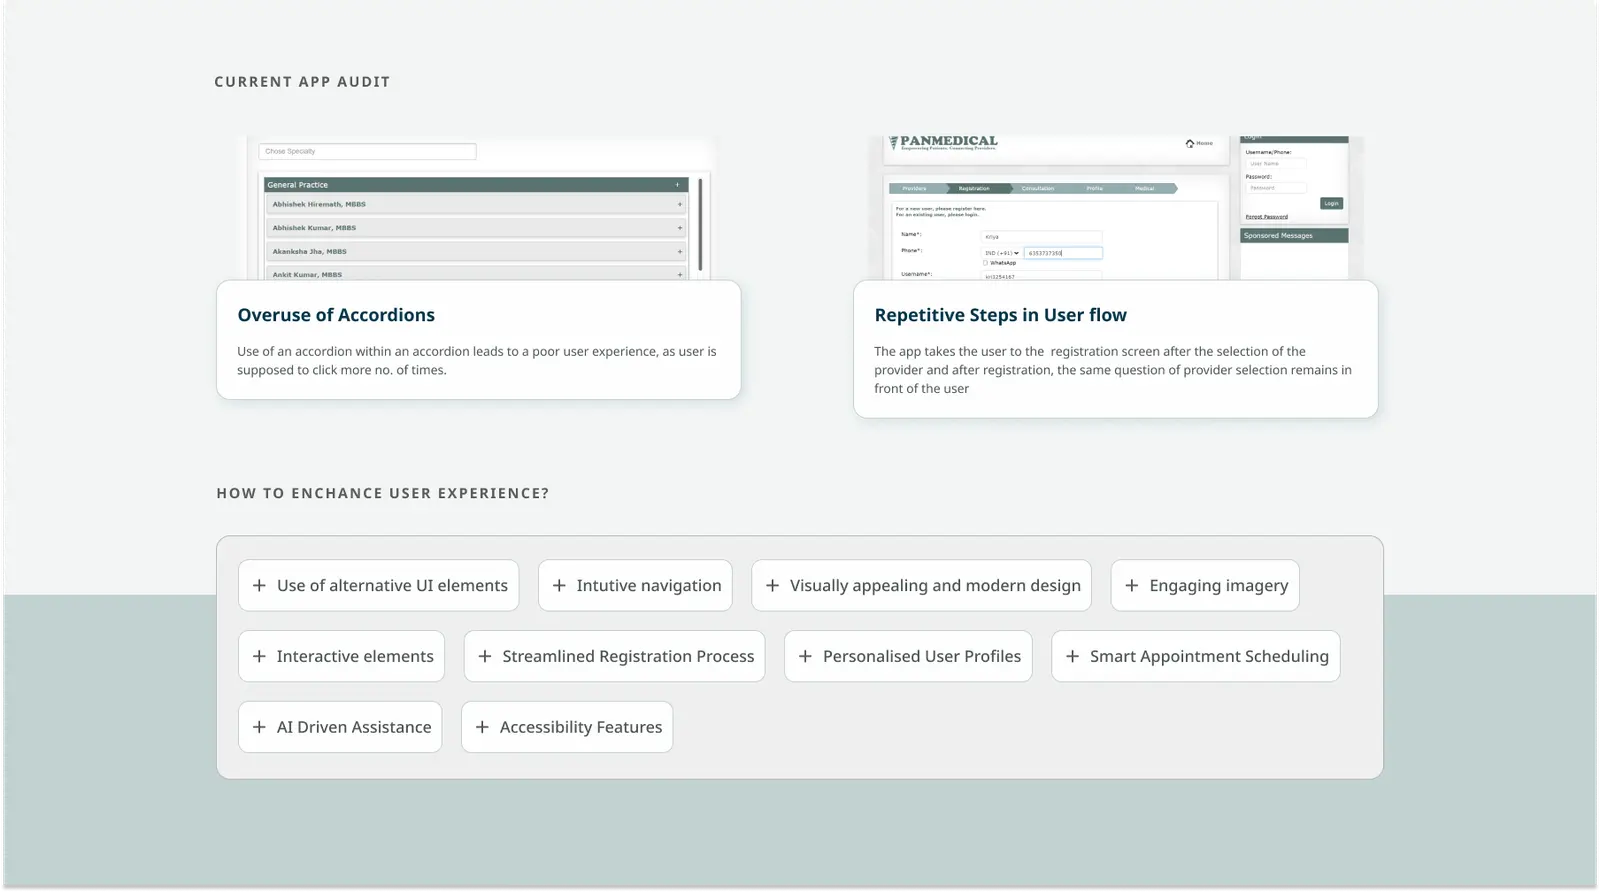Viewport: 1600px width, 892px height.
Task: Click the Overuse of Accordions heading
Action: (x=336, y=315)
